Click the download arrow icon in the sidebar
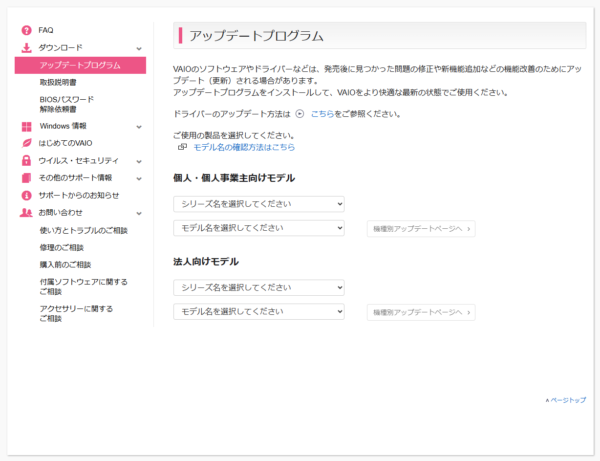This screenshot has height=461, width=600. coord(26,48)
